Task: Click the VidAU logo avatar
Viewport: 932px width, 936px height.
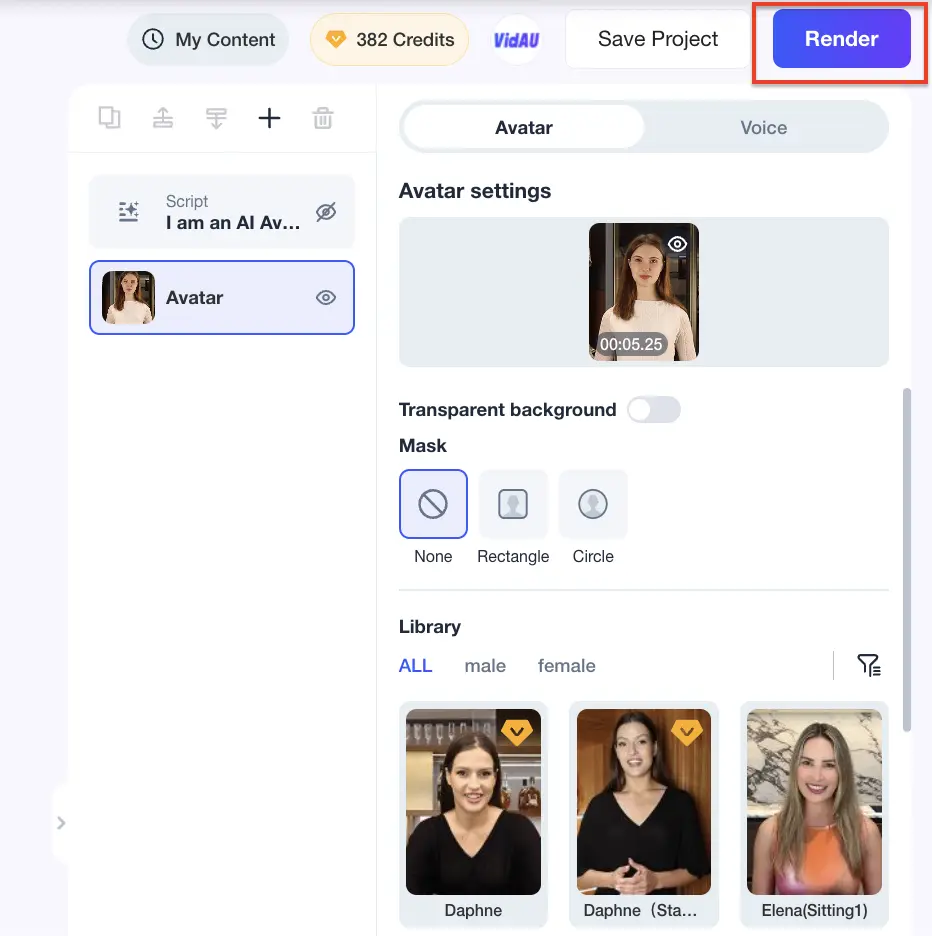Action: point(516,39)
